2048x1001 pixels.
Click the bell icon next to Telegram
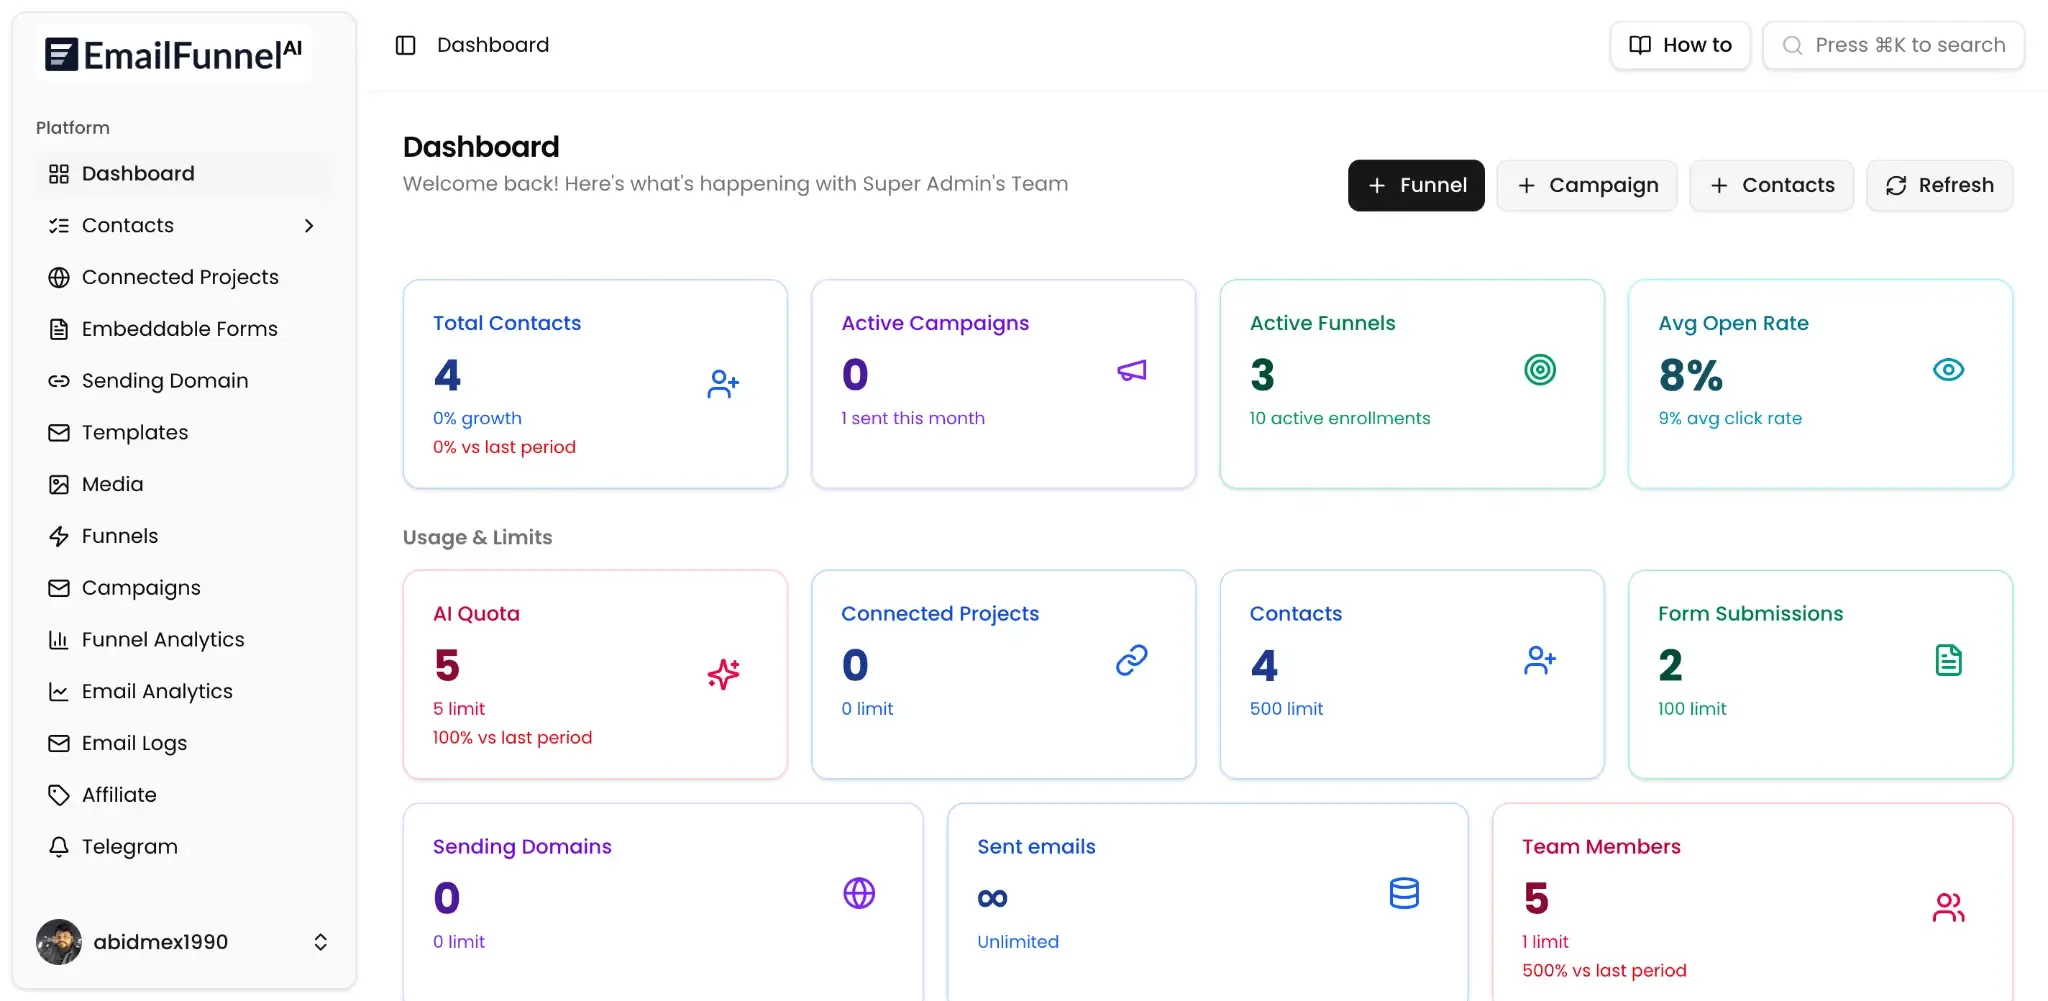[59, 847]
